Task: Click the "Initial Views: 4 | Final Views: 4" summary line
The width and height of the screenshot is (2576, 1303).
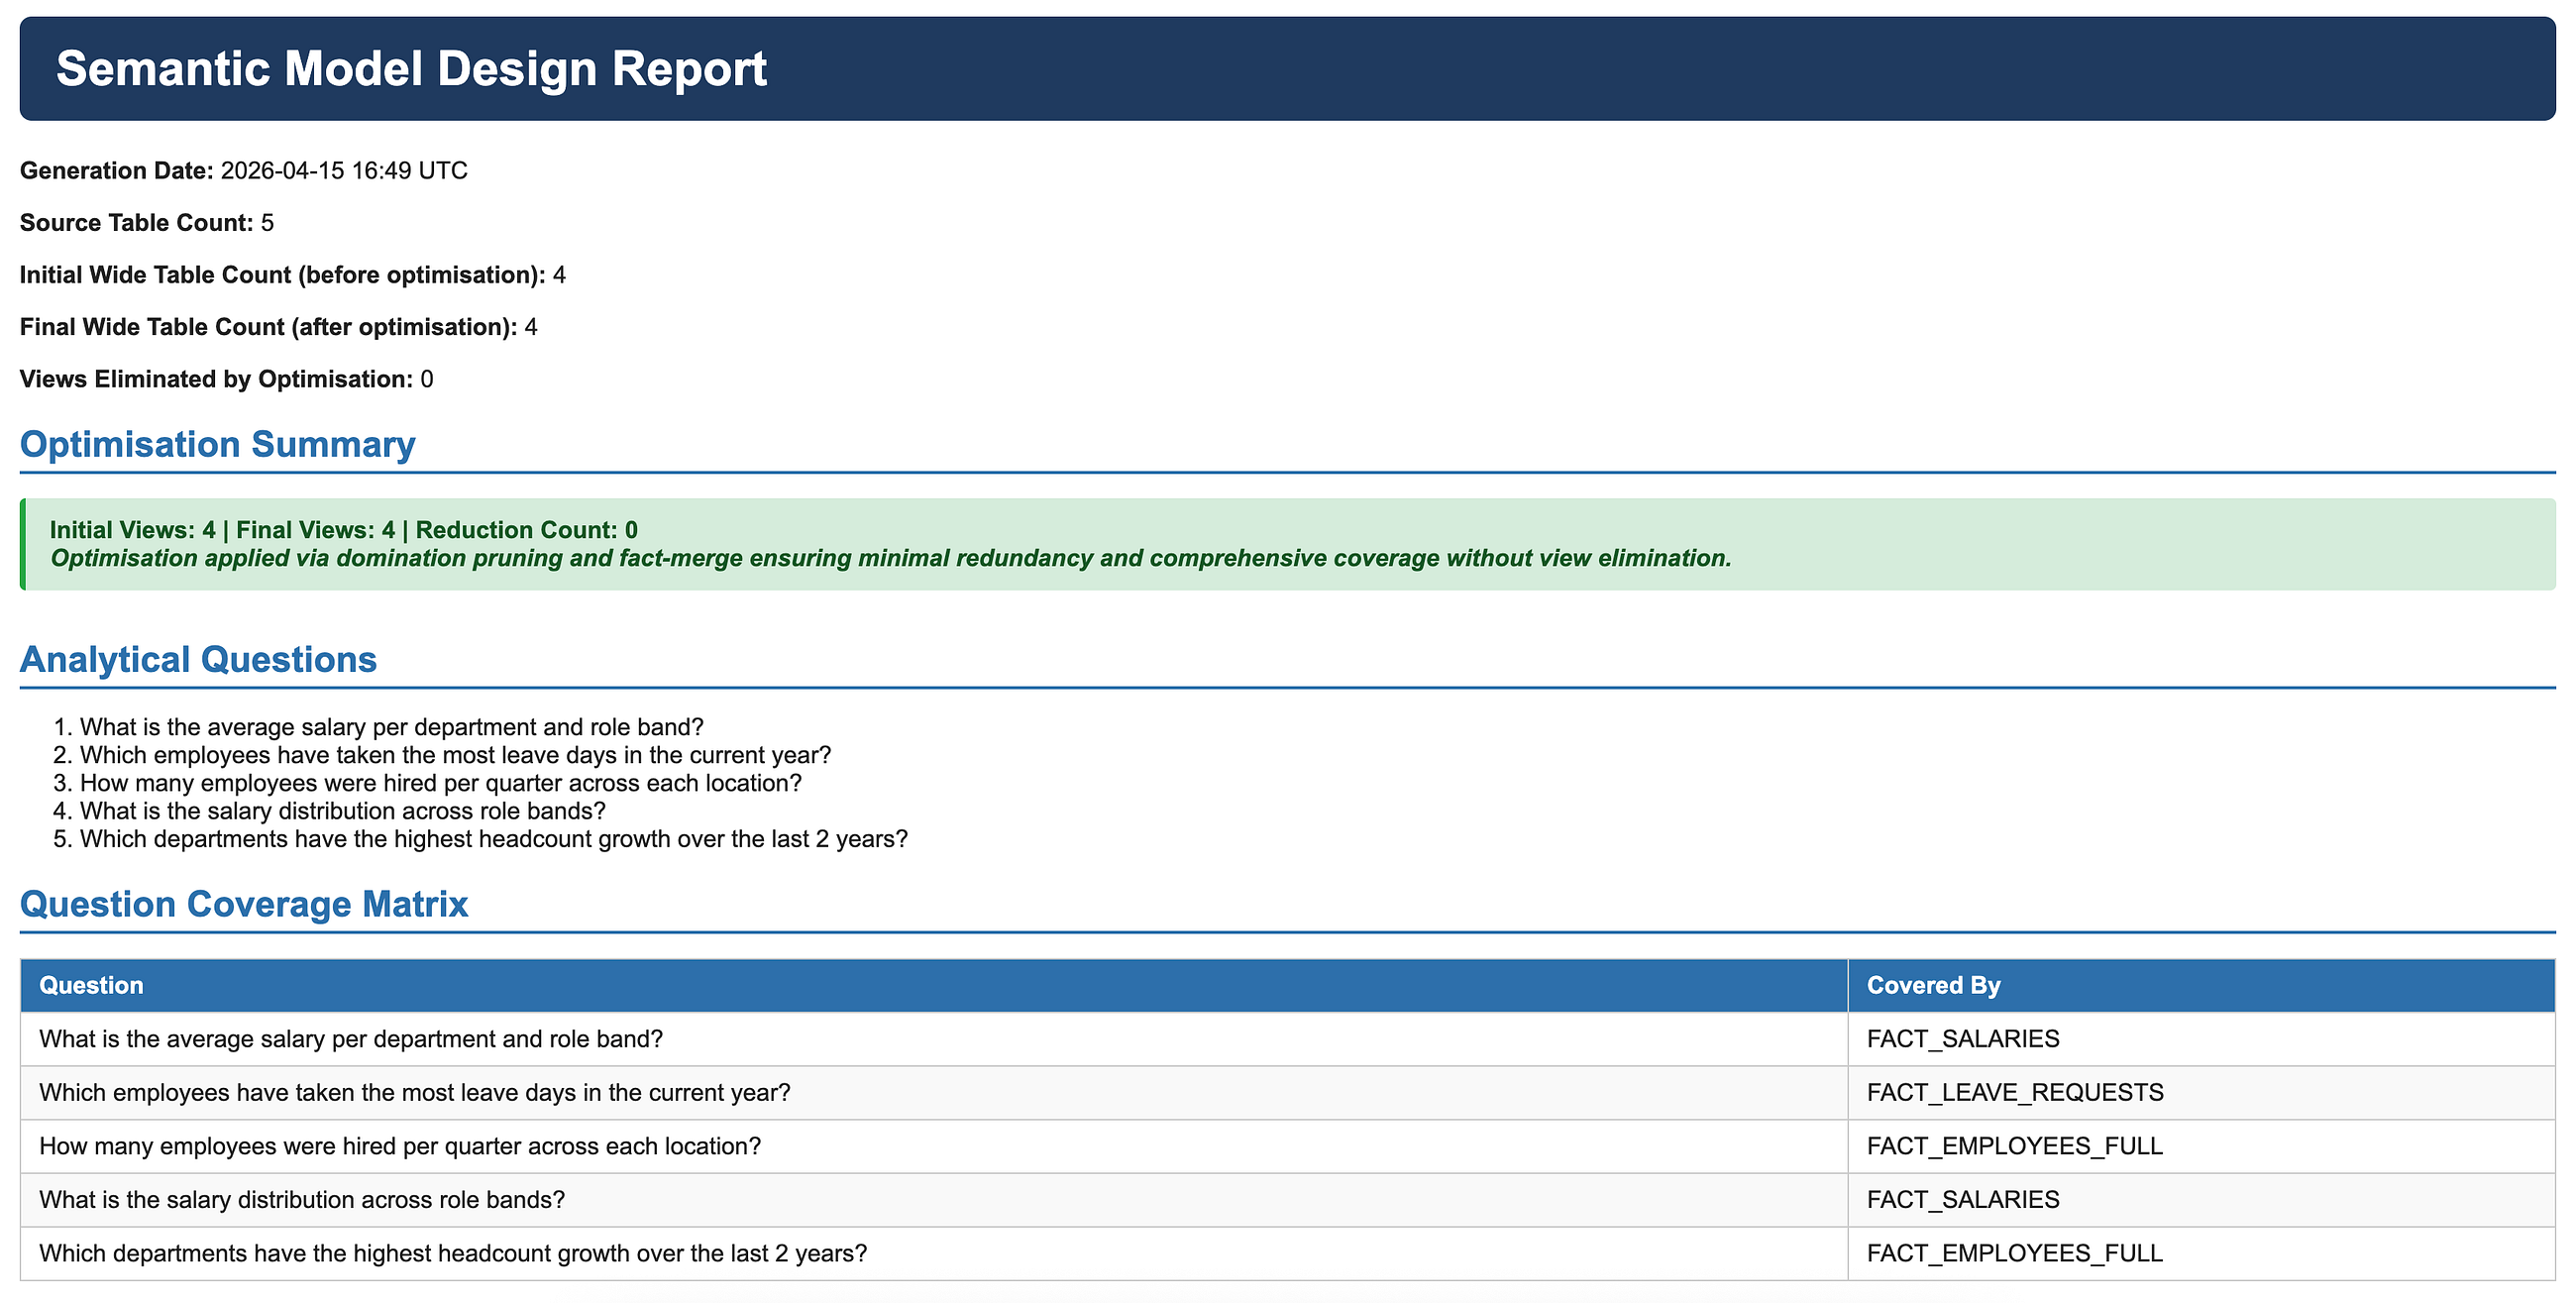Action: click(x=344, y=530)
